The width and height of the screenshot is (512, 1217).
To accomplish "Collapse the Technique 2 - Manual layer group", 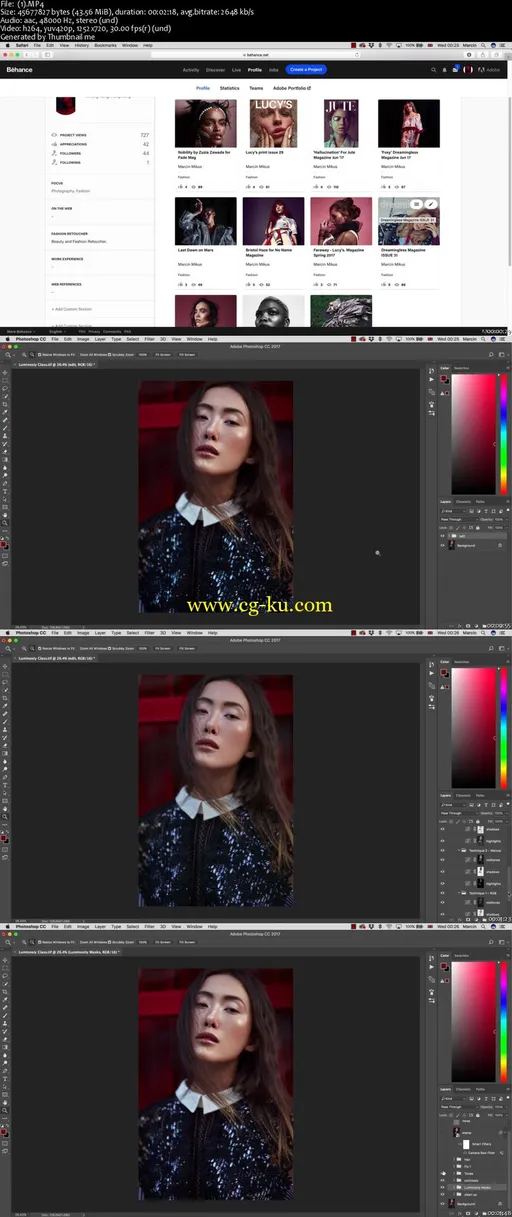I will (x=459, y=851).
